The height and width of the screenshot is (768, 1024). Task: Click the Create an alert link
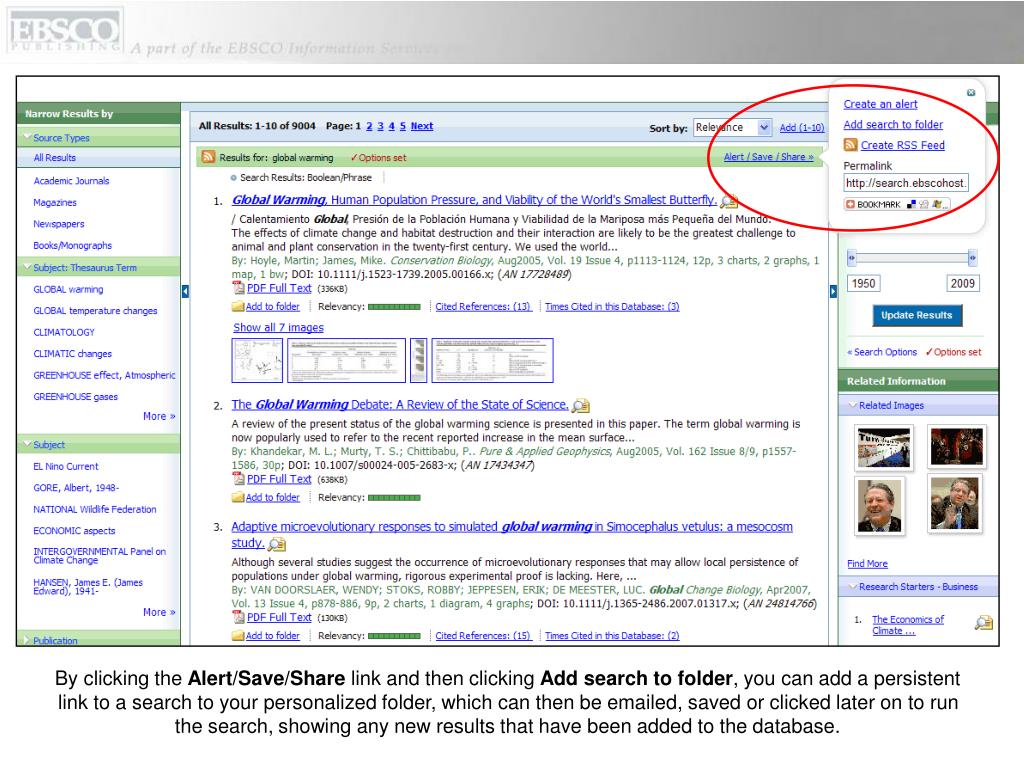(x=880, y=104)
